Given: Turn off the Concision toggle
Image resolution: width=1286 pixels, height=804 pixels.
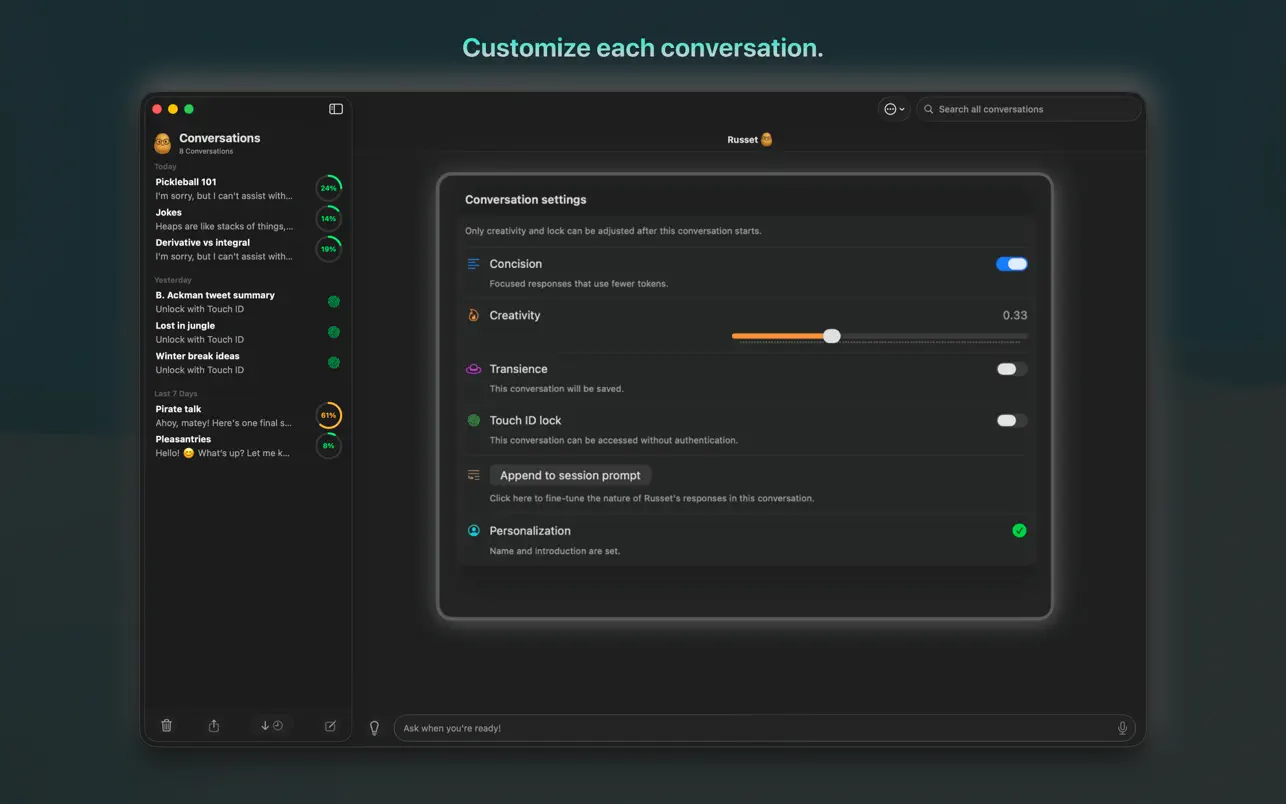Looking at the screenshot, I should click(1012, 264).
